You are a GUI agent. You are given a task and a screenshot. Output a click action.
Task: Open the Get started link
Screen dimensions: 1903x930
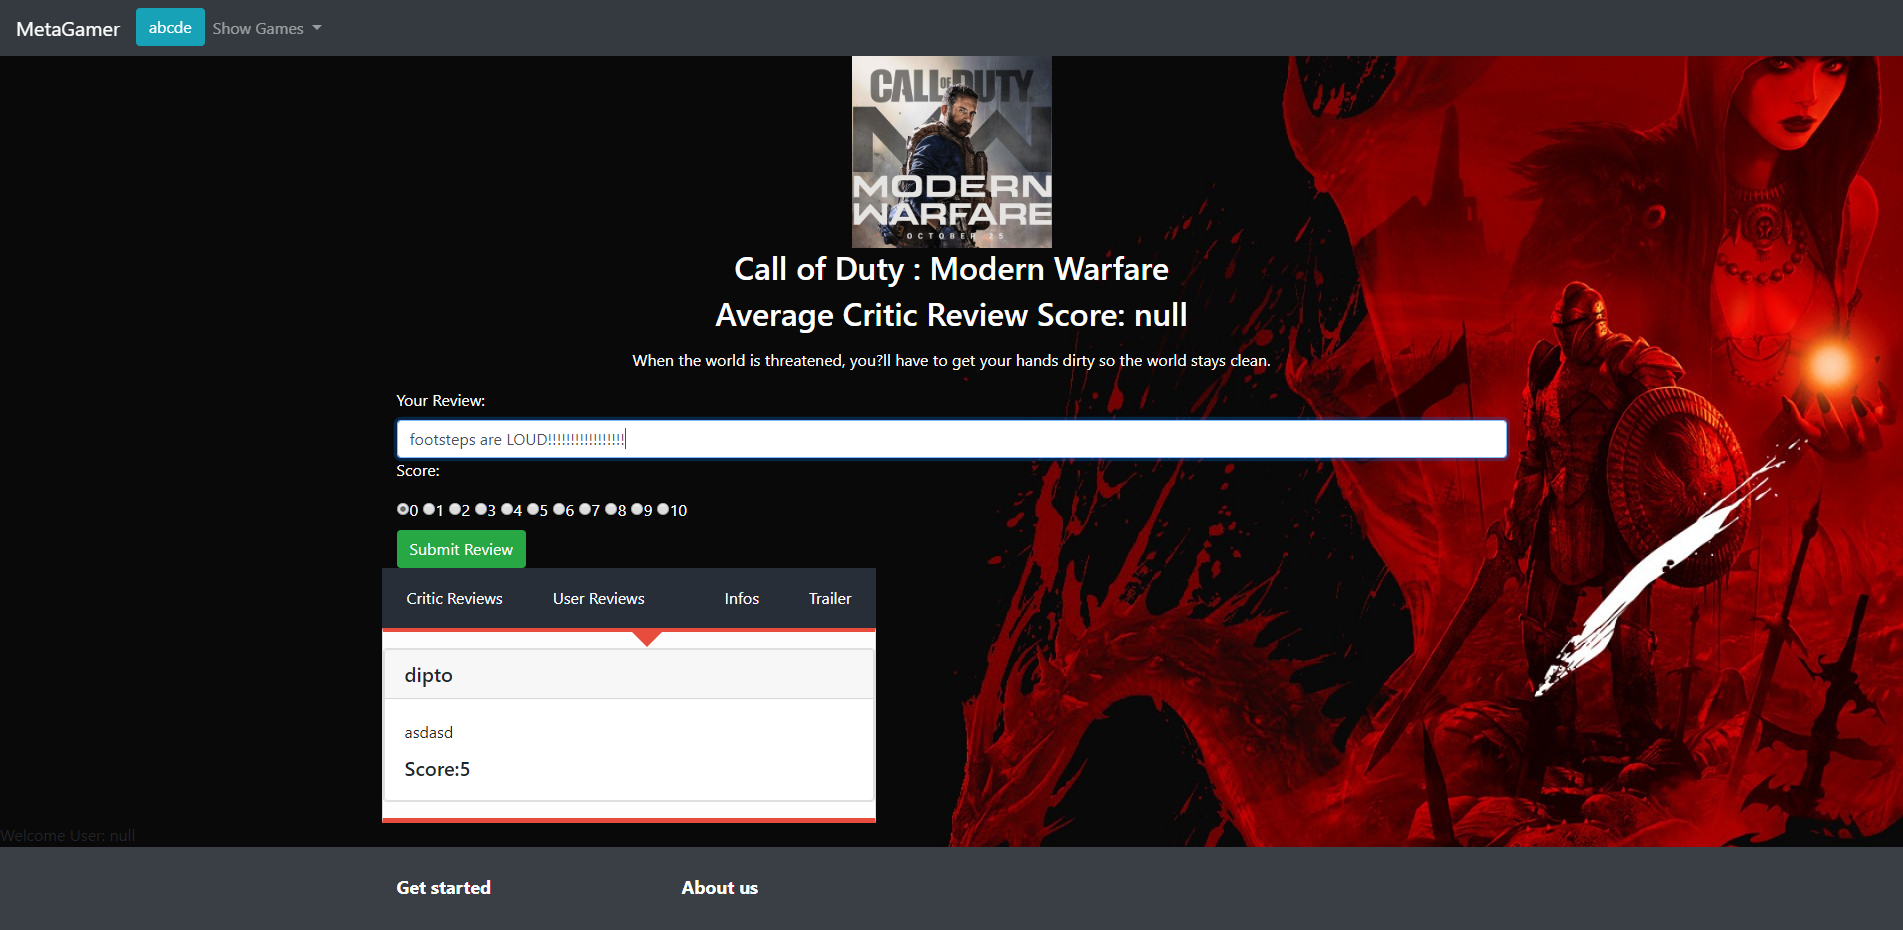click(443, 887)
